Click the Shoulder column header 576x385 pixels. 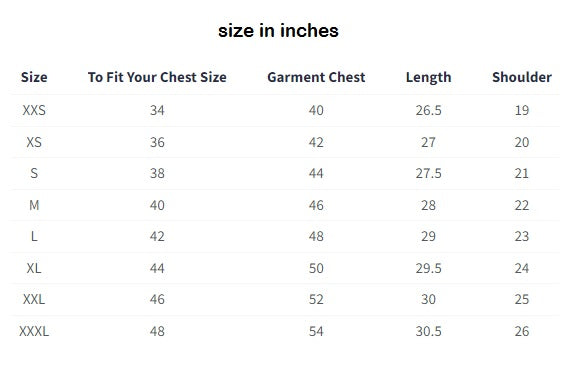[x=522, y=77]
